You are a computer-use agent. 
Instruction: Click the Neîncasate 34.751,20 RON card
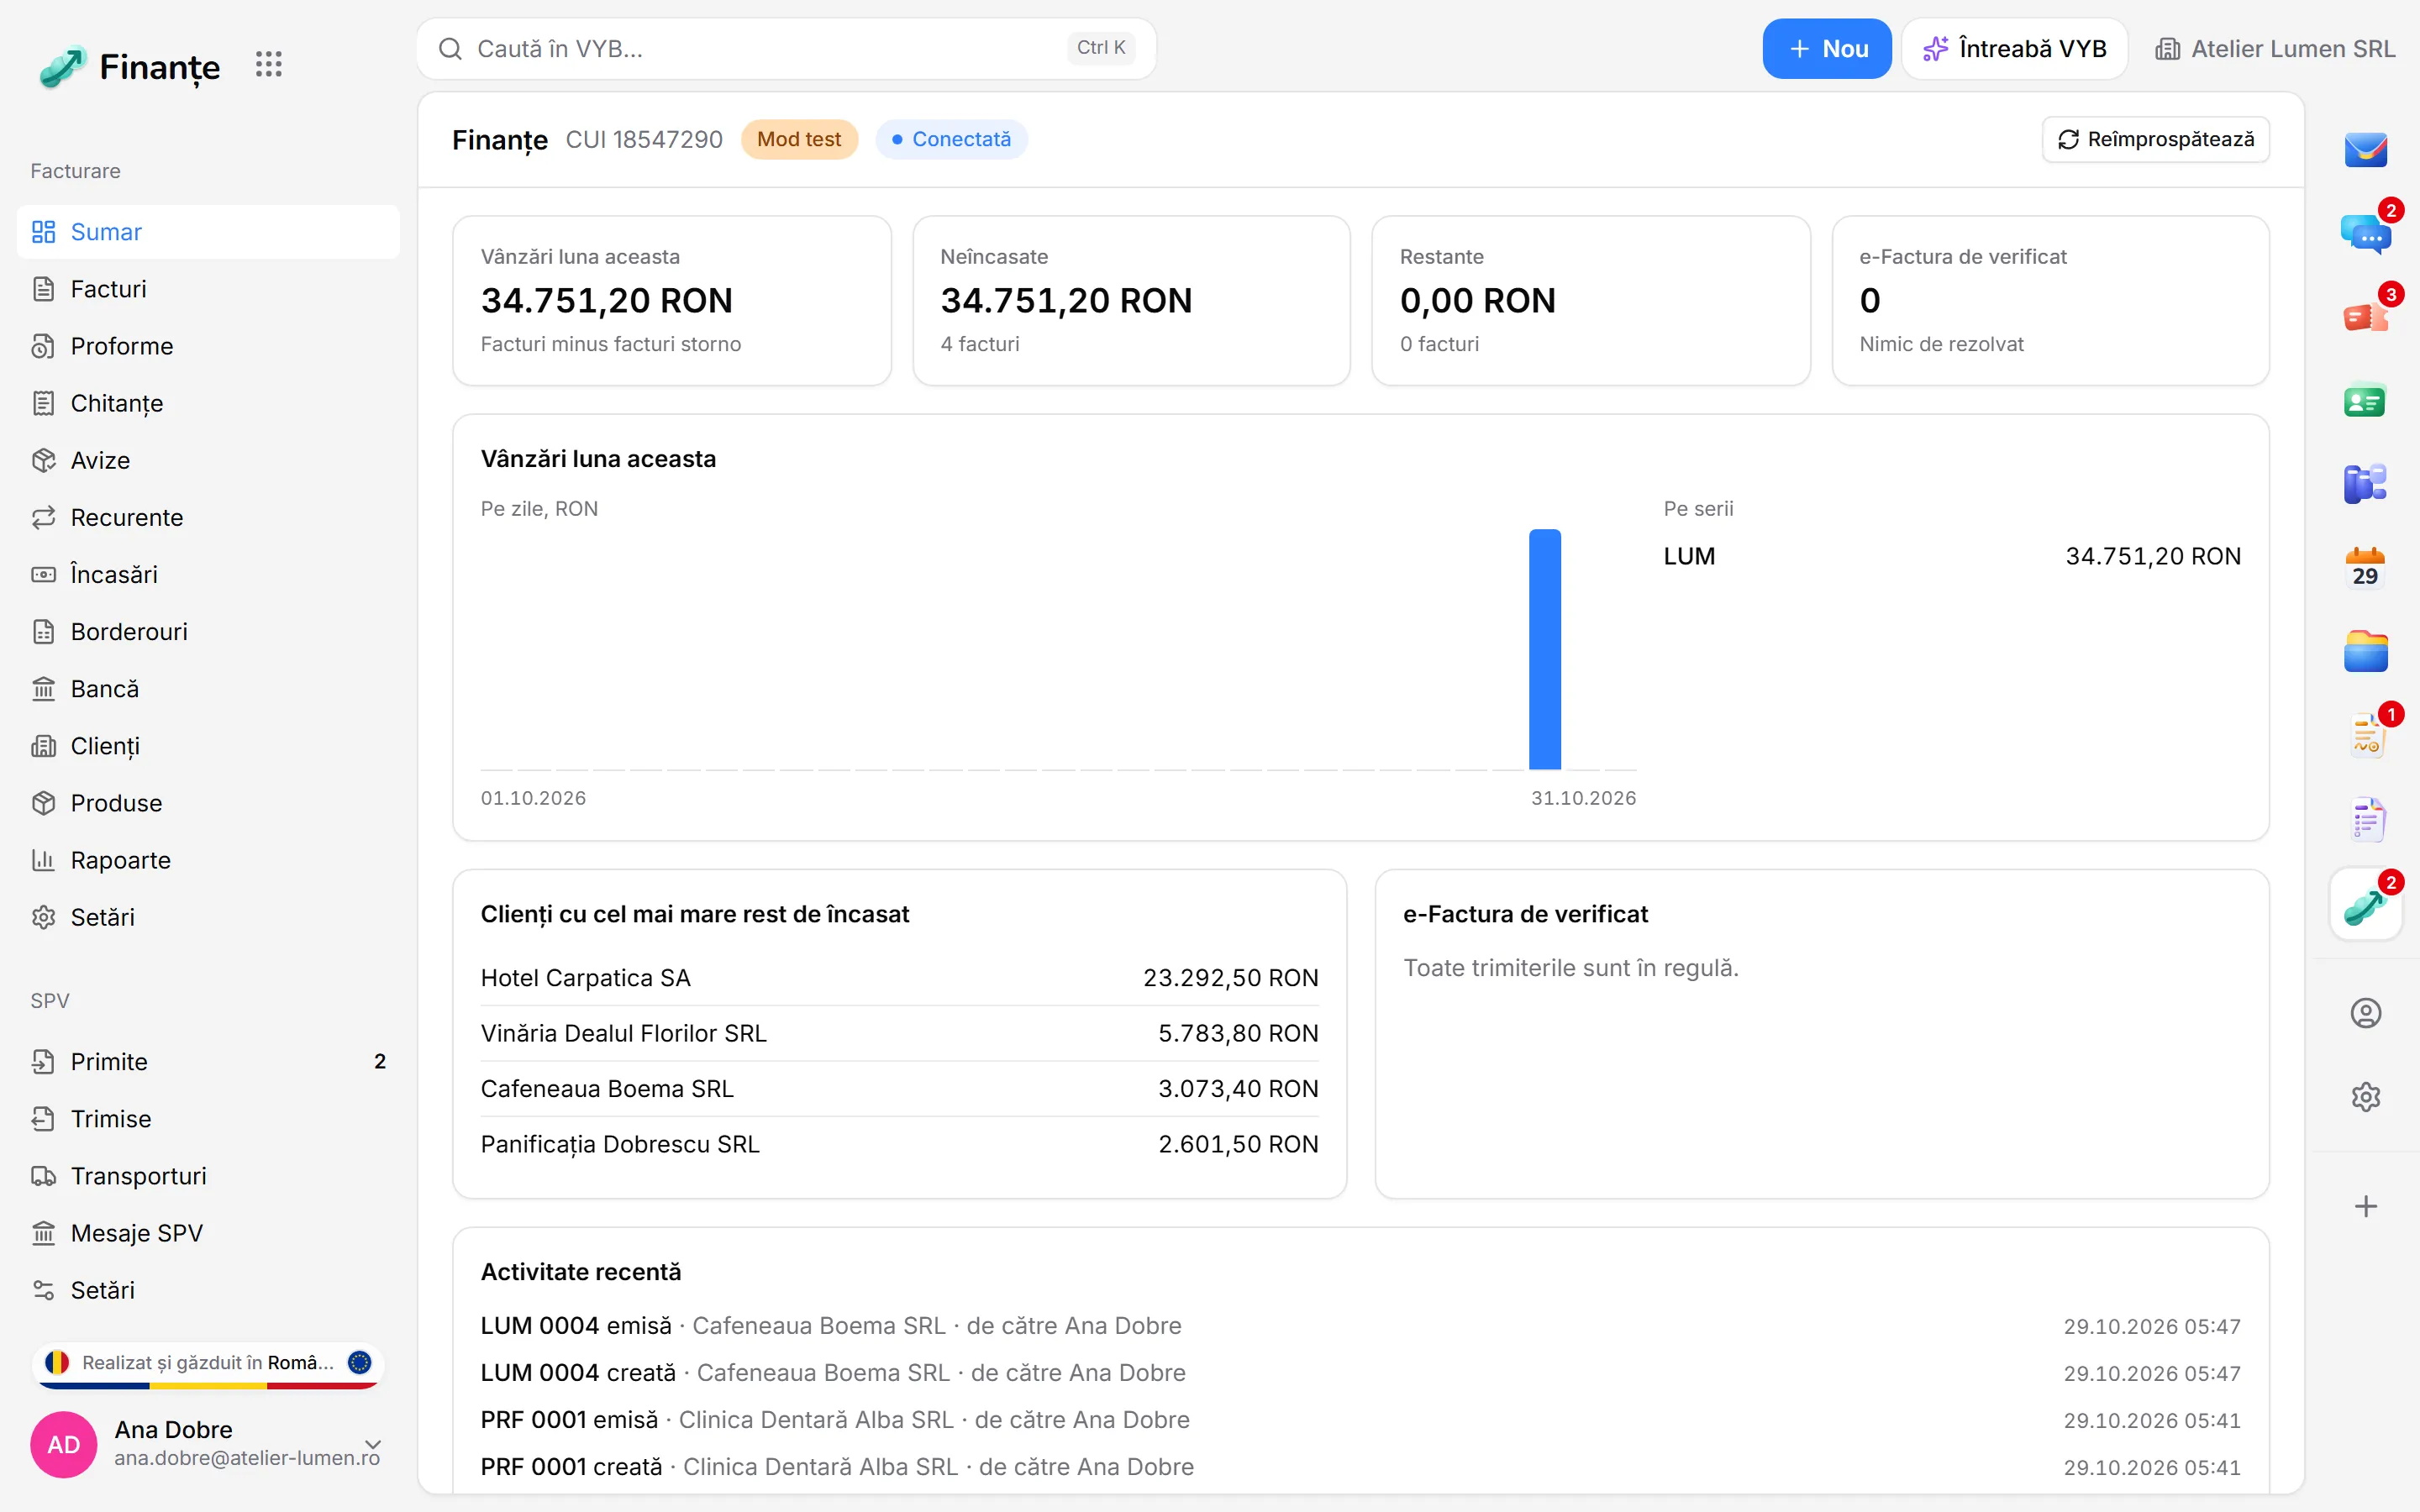[1131, 300]
